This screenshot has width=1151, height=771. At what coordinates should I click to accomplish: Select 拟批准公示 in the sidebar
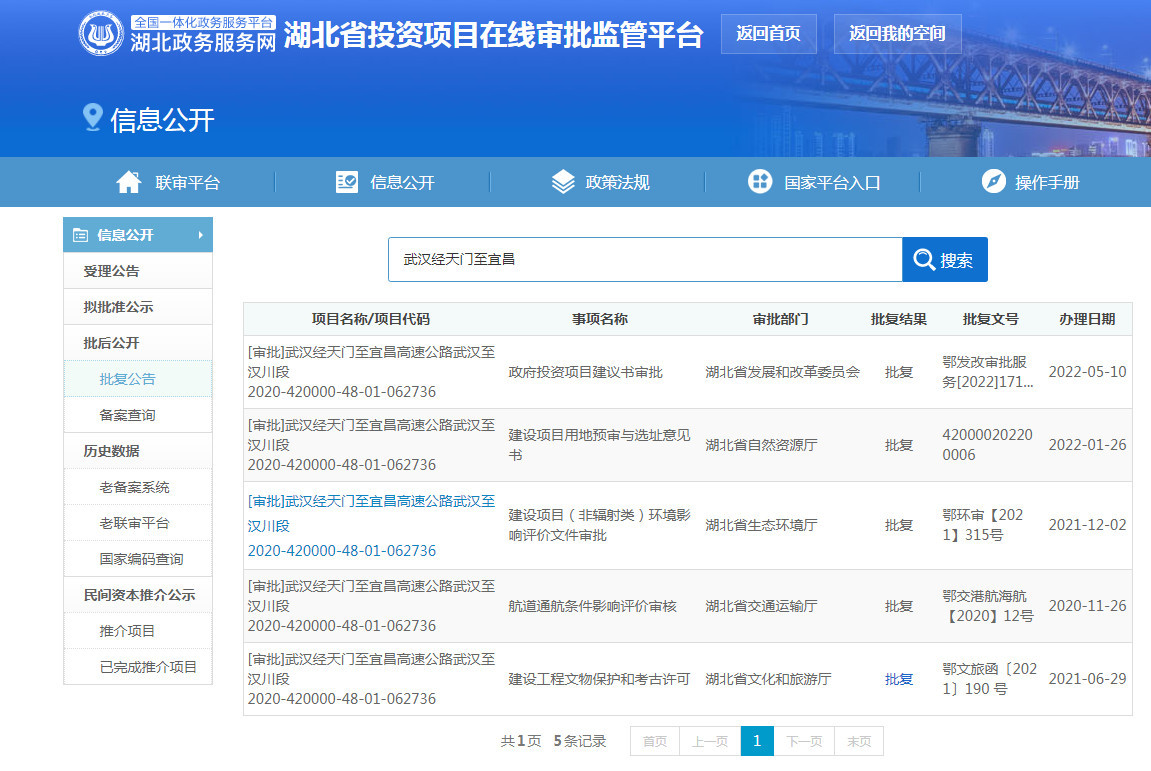point(118,307)
